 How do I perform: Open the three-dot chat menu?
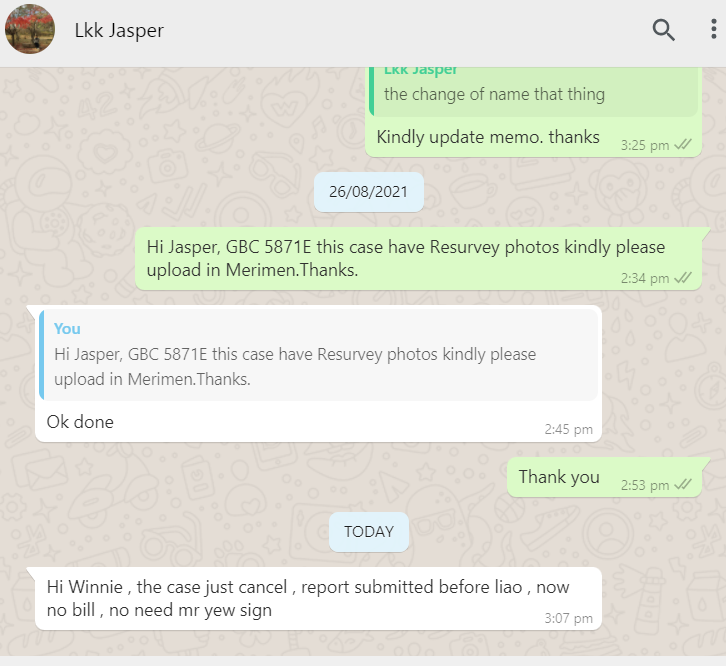pyautogui.click(x=713, y=29)
